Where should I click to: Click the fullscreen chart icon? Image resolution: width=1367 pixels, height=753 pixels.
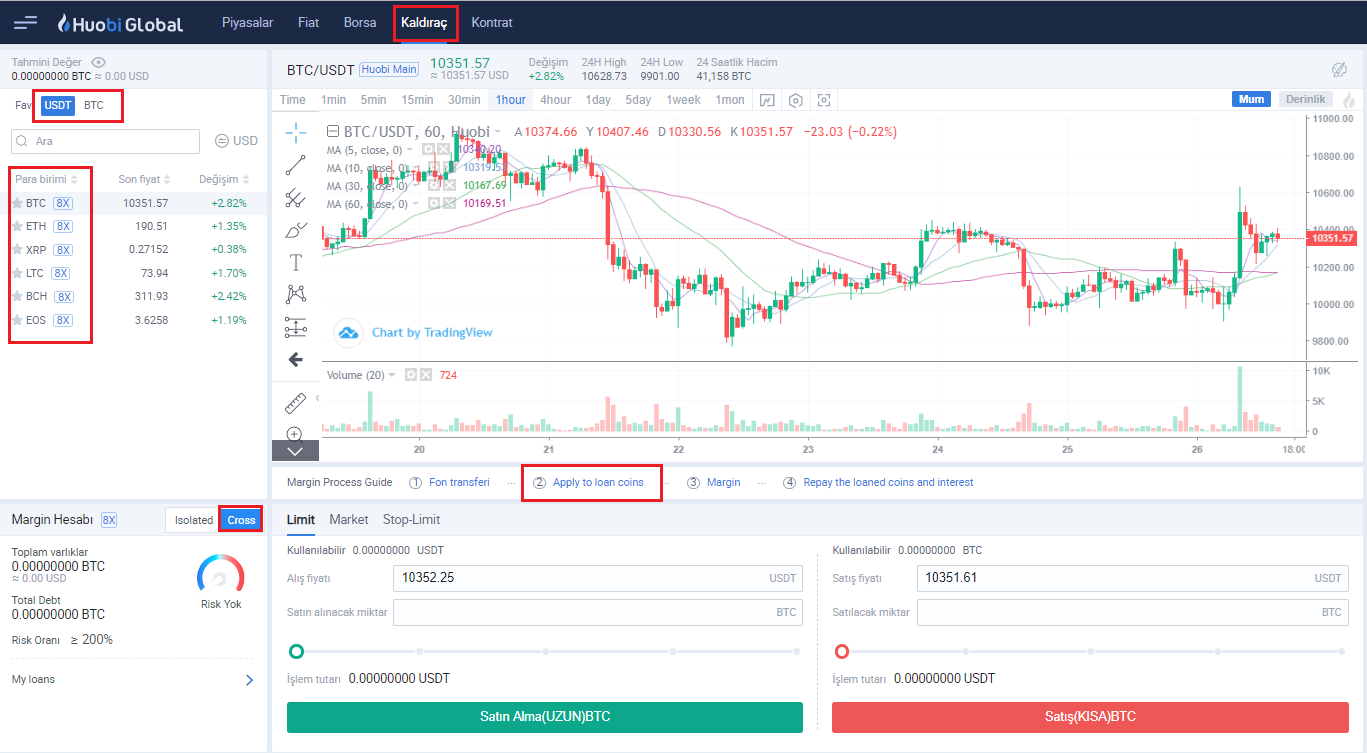click(824, 100)
